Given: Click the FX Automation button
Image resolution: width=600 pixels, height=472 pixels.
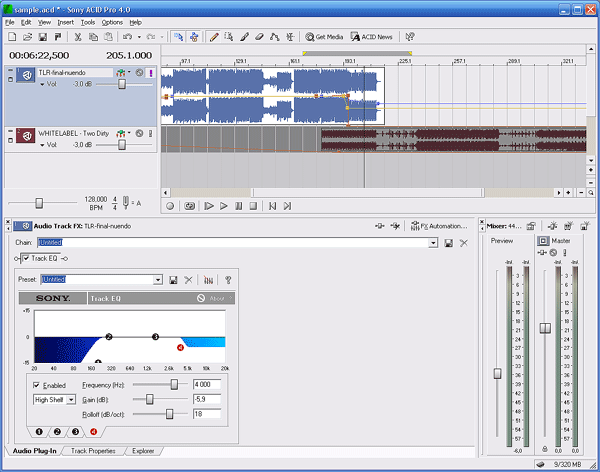Looking at the screenshot, I should click(439, 227).
